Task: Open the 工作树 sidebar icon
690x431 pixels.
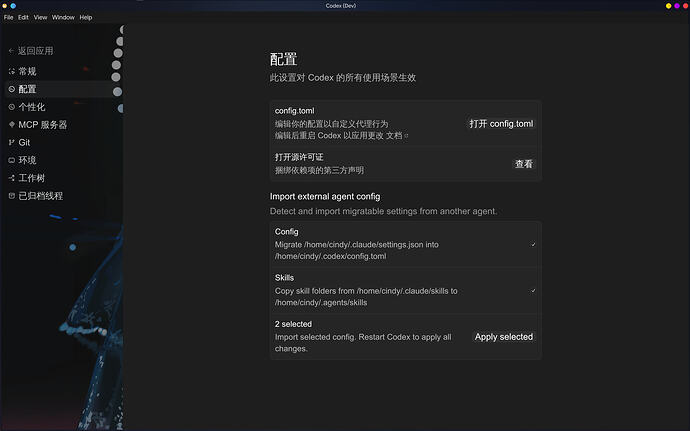Action: 12,178
